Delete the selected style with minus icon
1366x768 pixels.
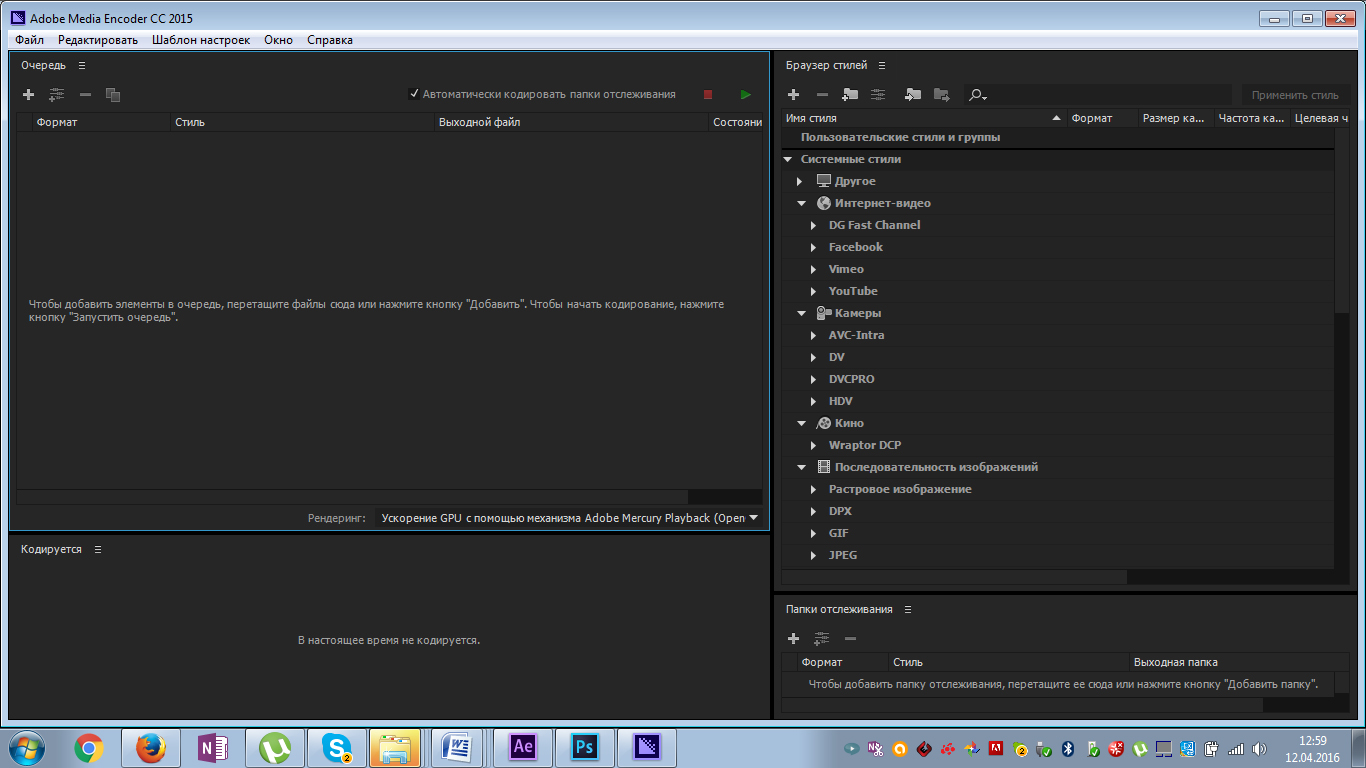click(822, 95)
